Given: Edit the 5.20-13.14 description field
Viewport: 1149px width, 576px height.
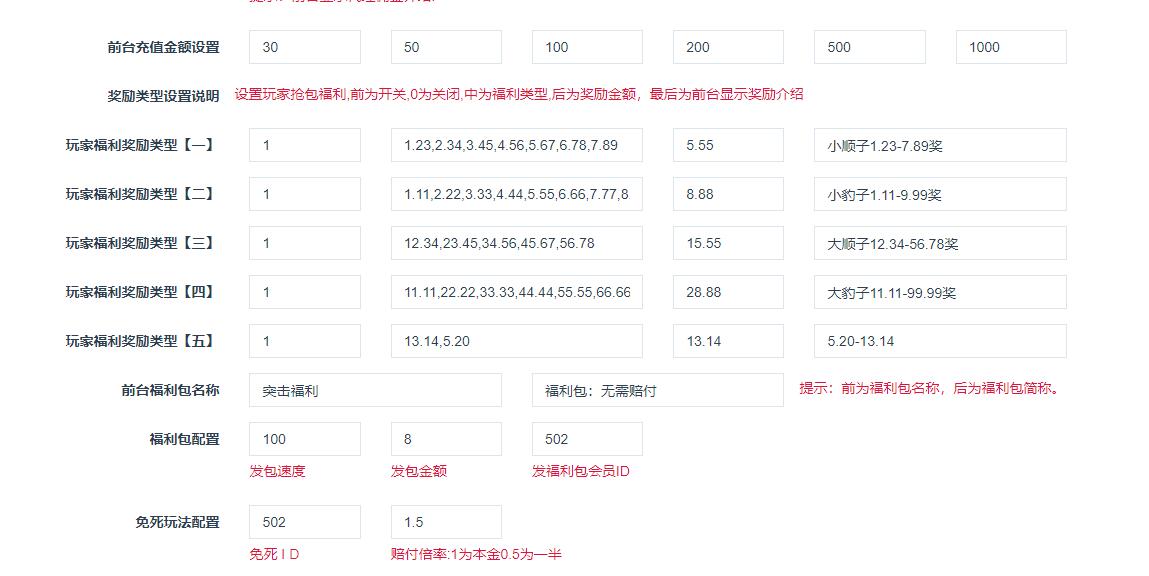Looking at the screenshot, I should coord(940,341).
